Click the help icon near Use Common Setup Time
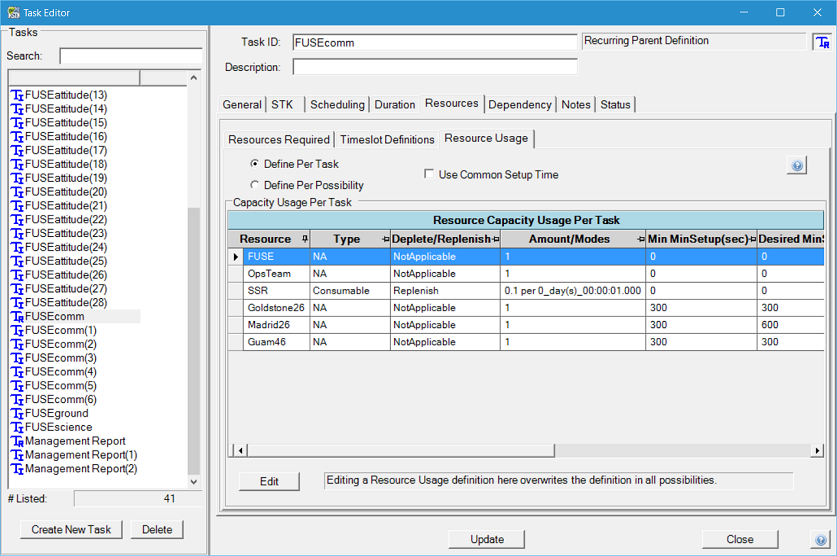The width and height of the screenshot is (837, 556). (x=796, y=166)
